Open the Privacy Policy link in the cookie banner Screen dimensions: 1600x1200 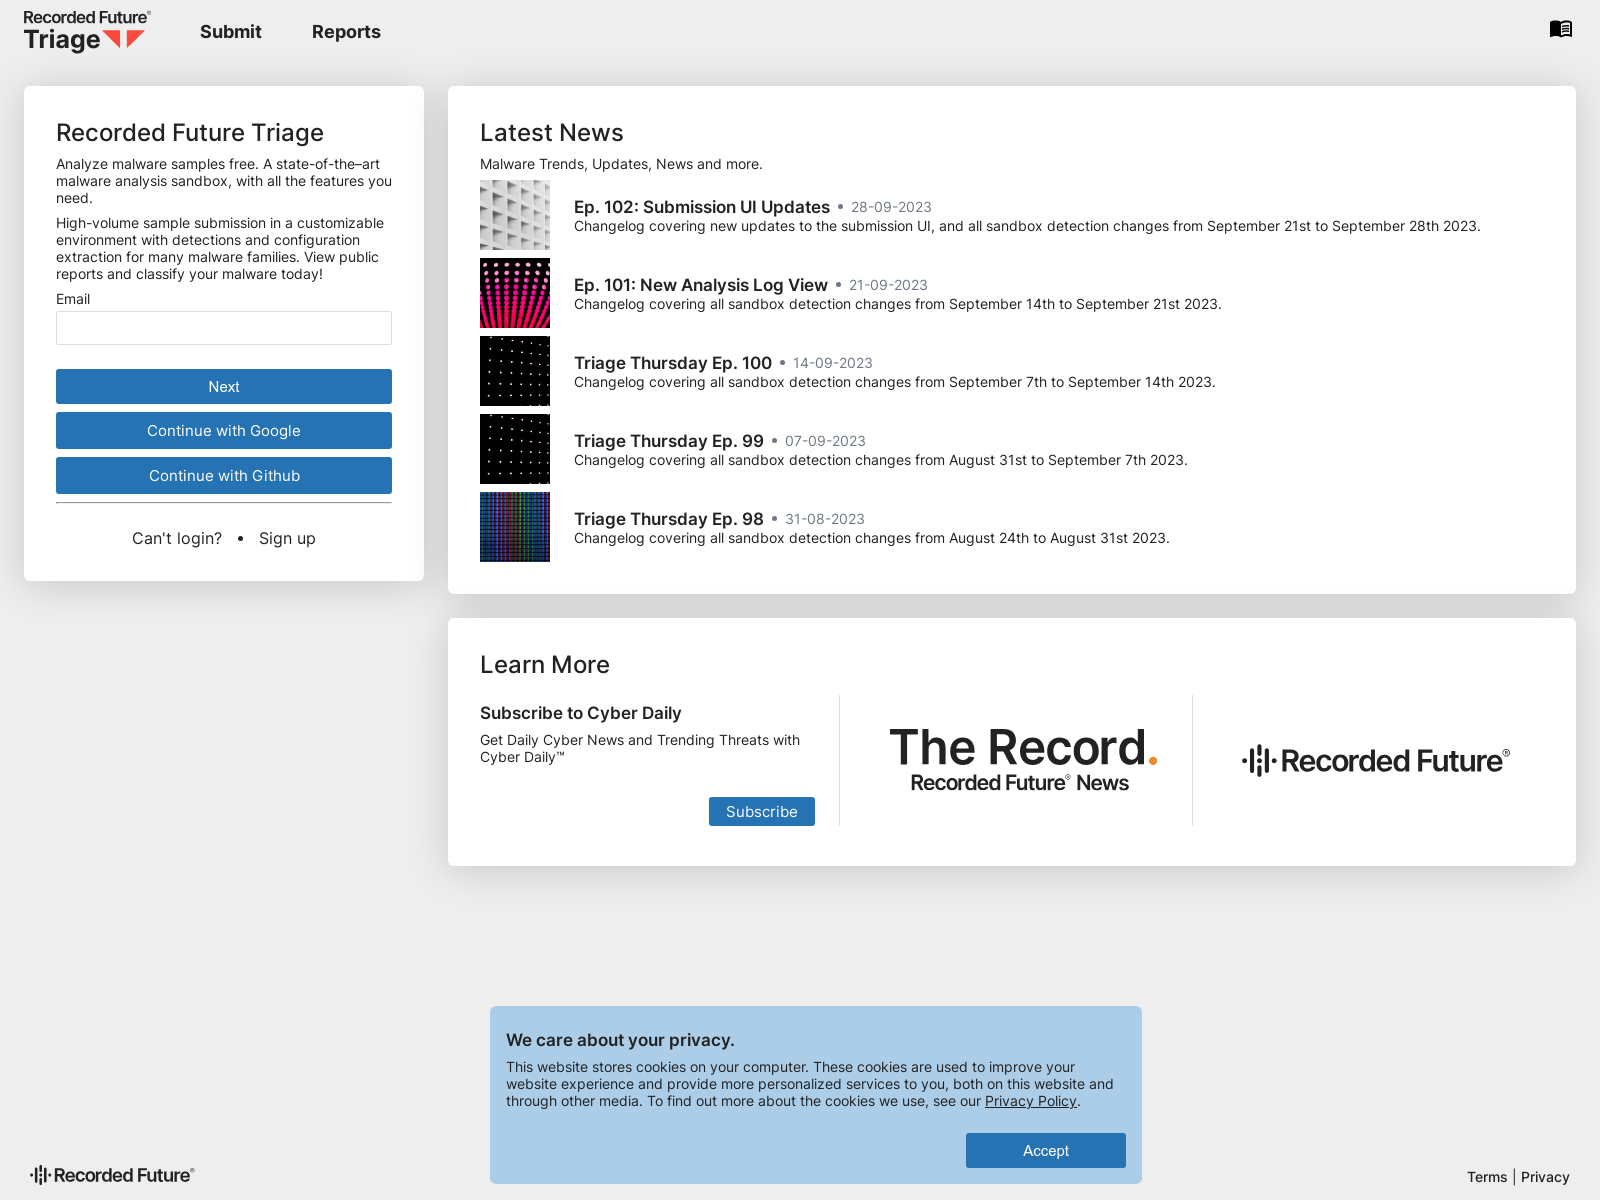point(1031,1101)
